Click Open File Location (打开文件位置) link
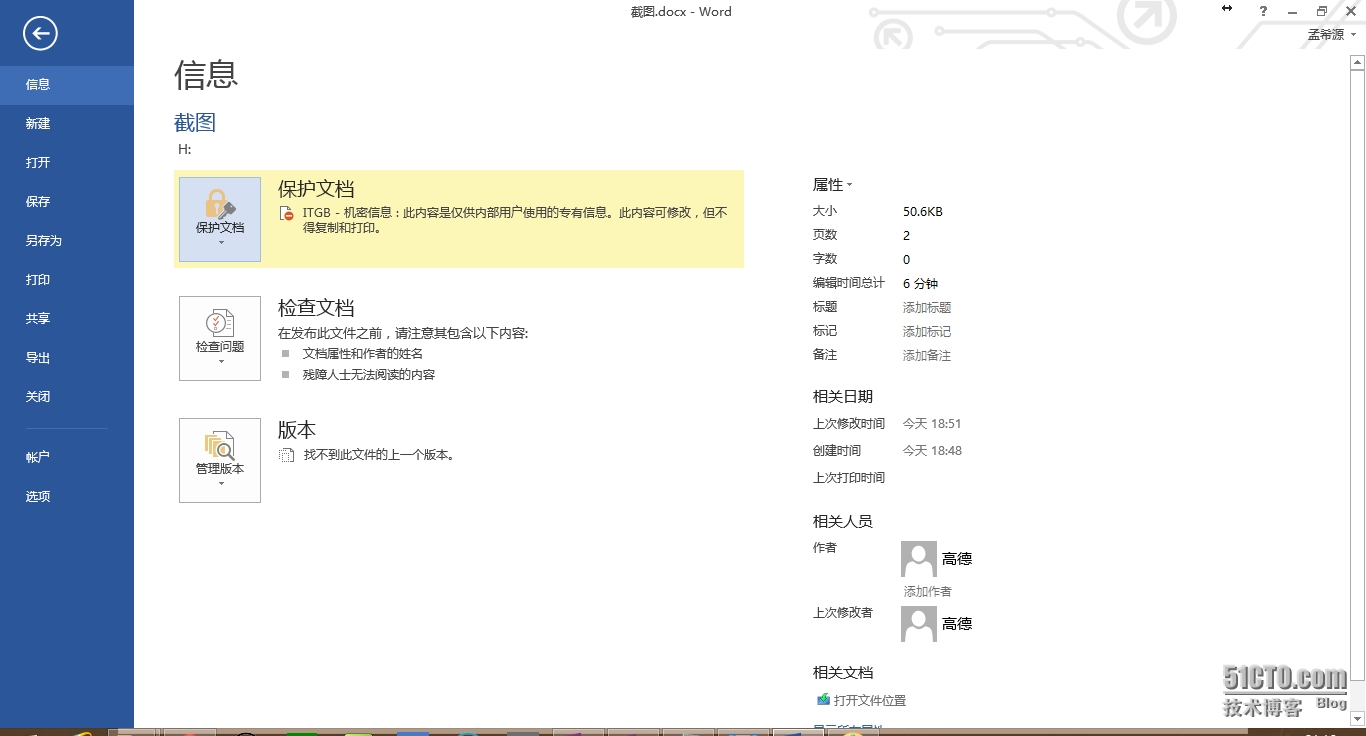The height and width of the screenshot is (736, 1366). point(870,701)
